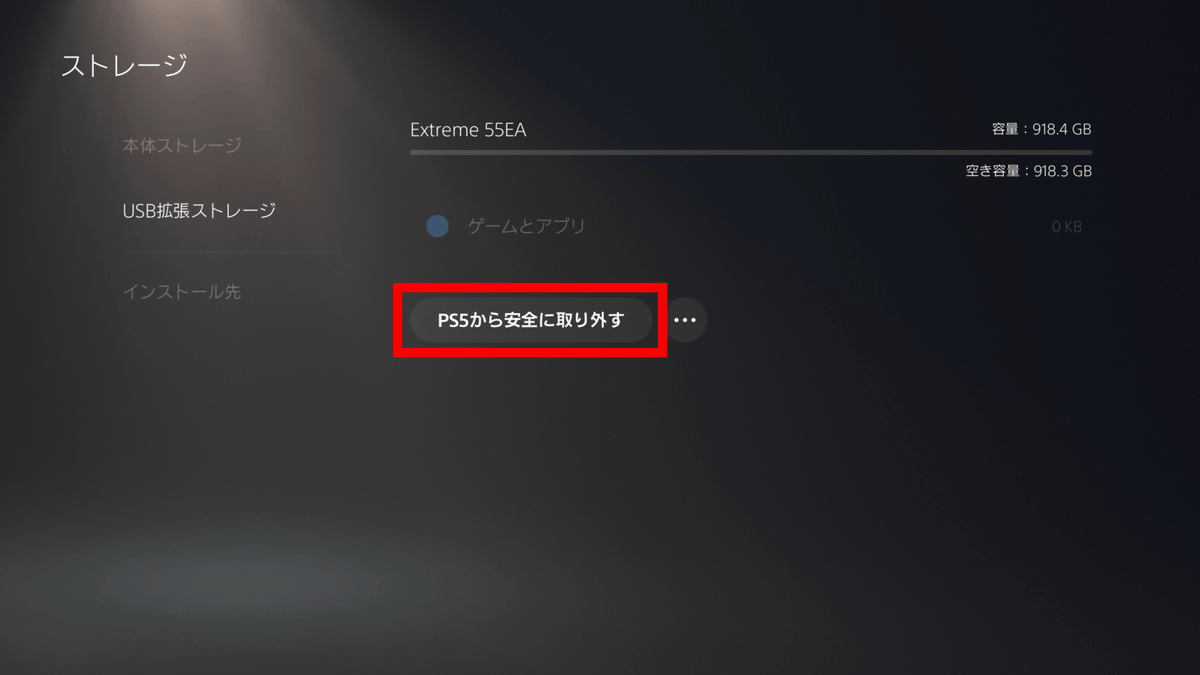Image resolution: width=1200 pixels, height=675 pixels.
Task: Click the 918.4 GB capacity value
Action: click(1060, 130)
